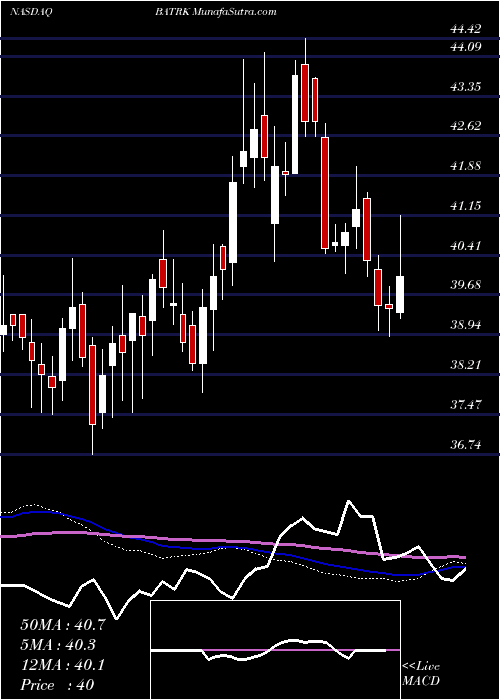Select the 41.15 price level label
This screenshot has width=500, height=700.
(466, 206)
